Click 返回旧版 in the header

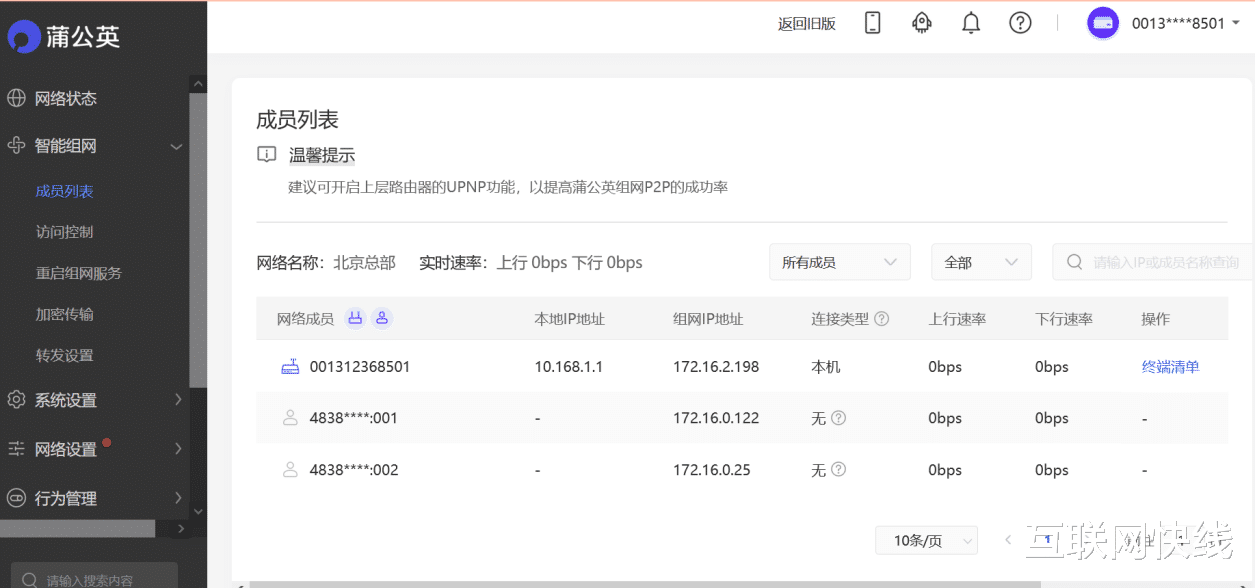tap(806, 22)
